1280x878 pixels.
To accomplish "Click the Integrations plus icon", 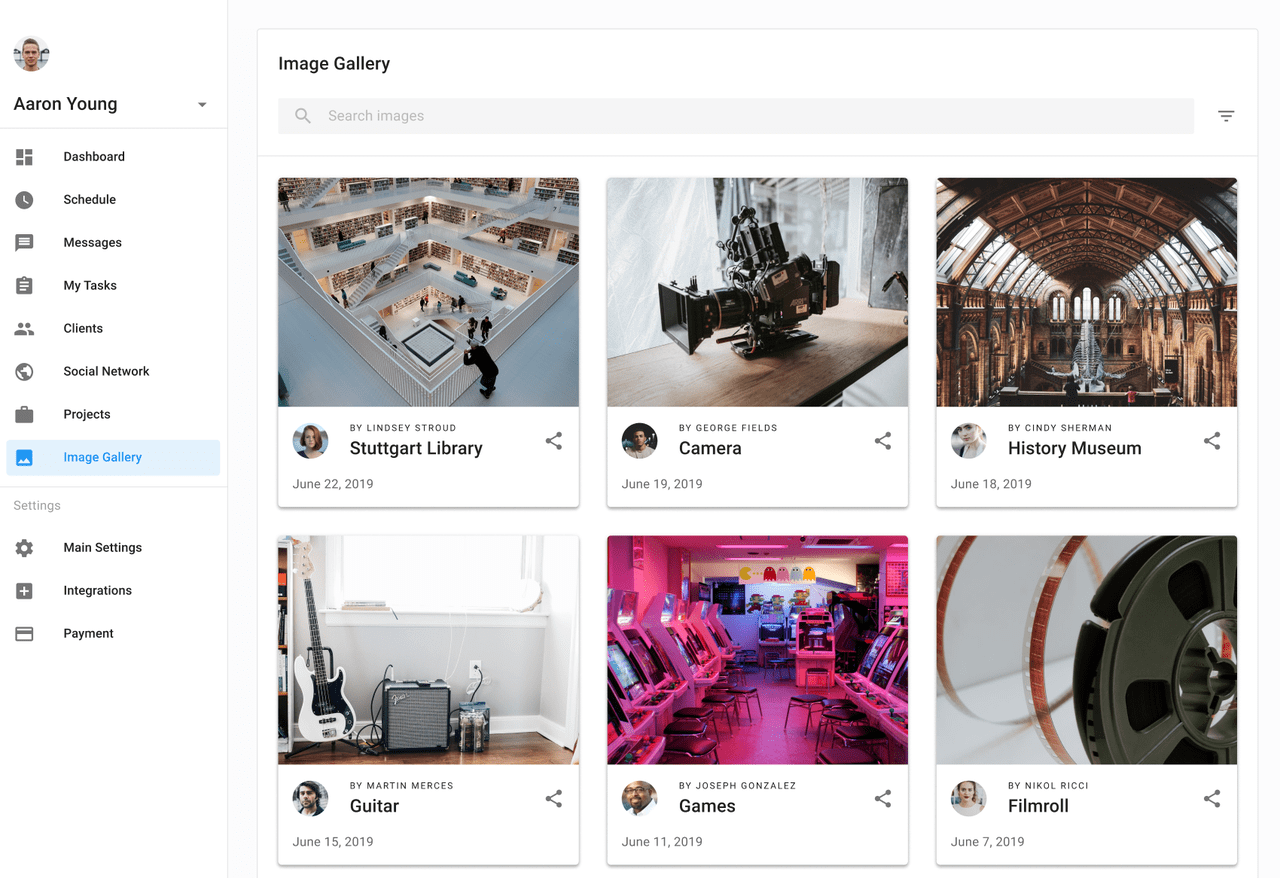I will coord(24,591).
